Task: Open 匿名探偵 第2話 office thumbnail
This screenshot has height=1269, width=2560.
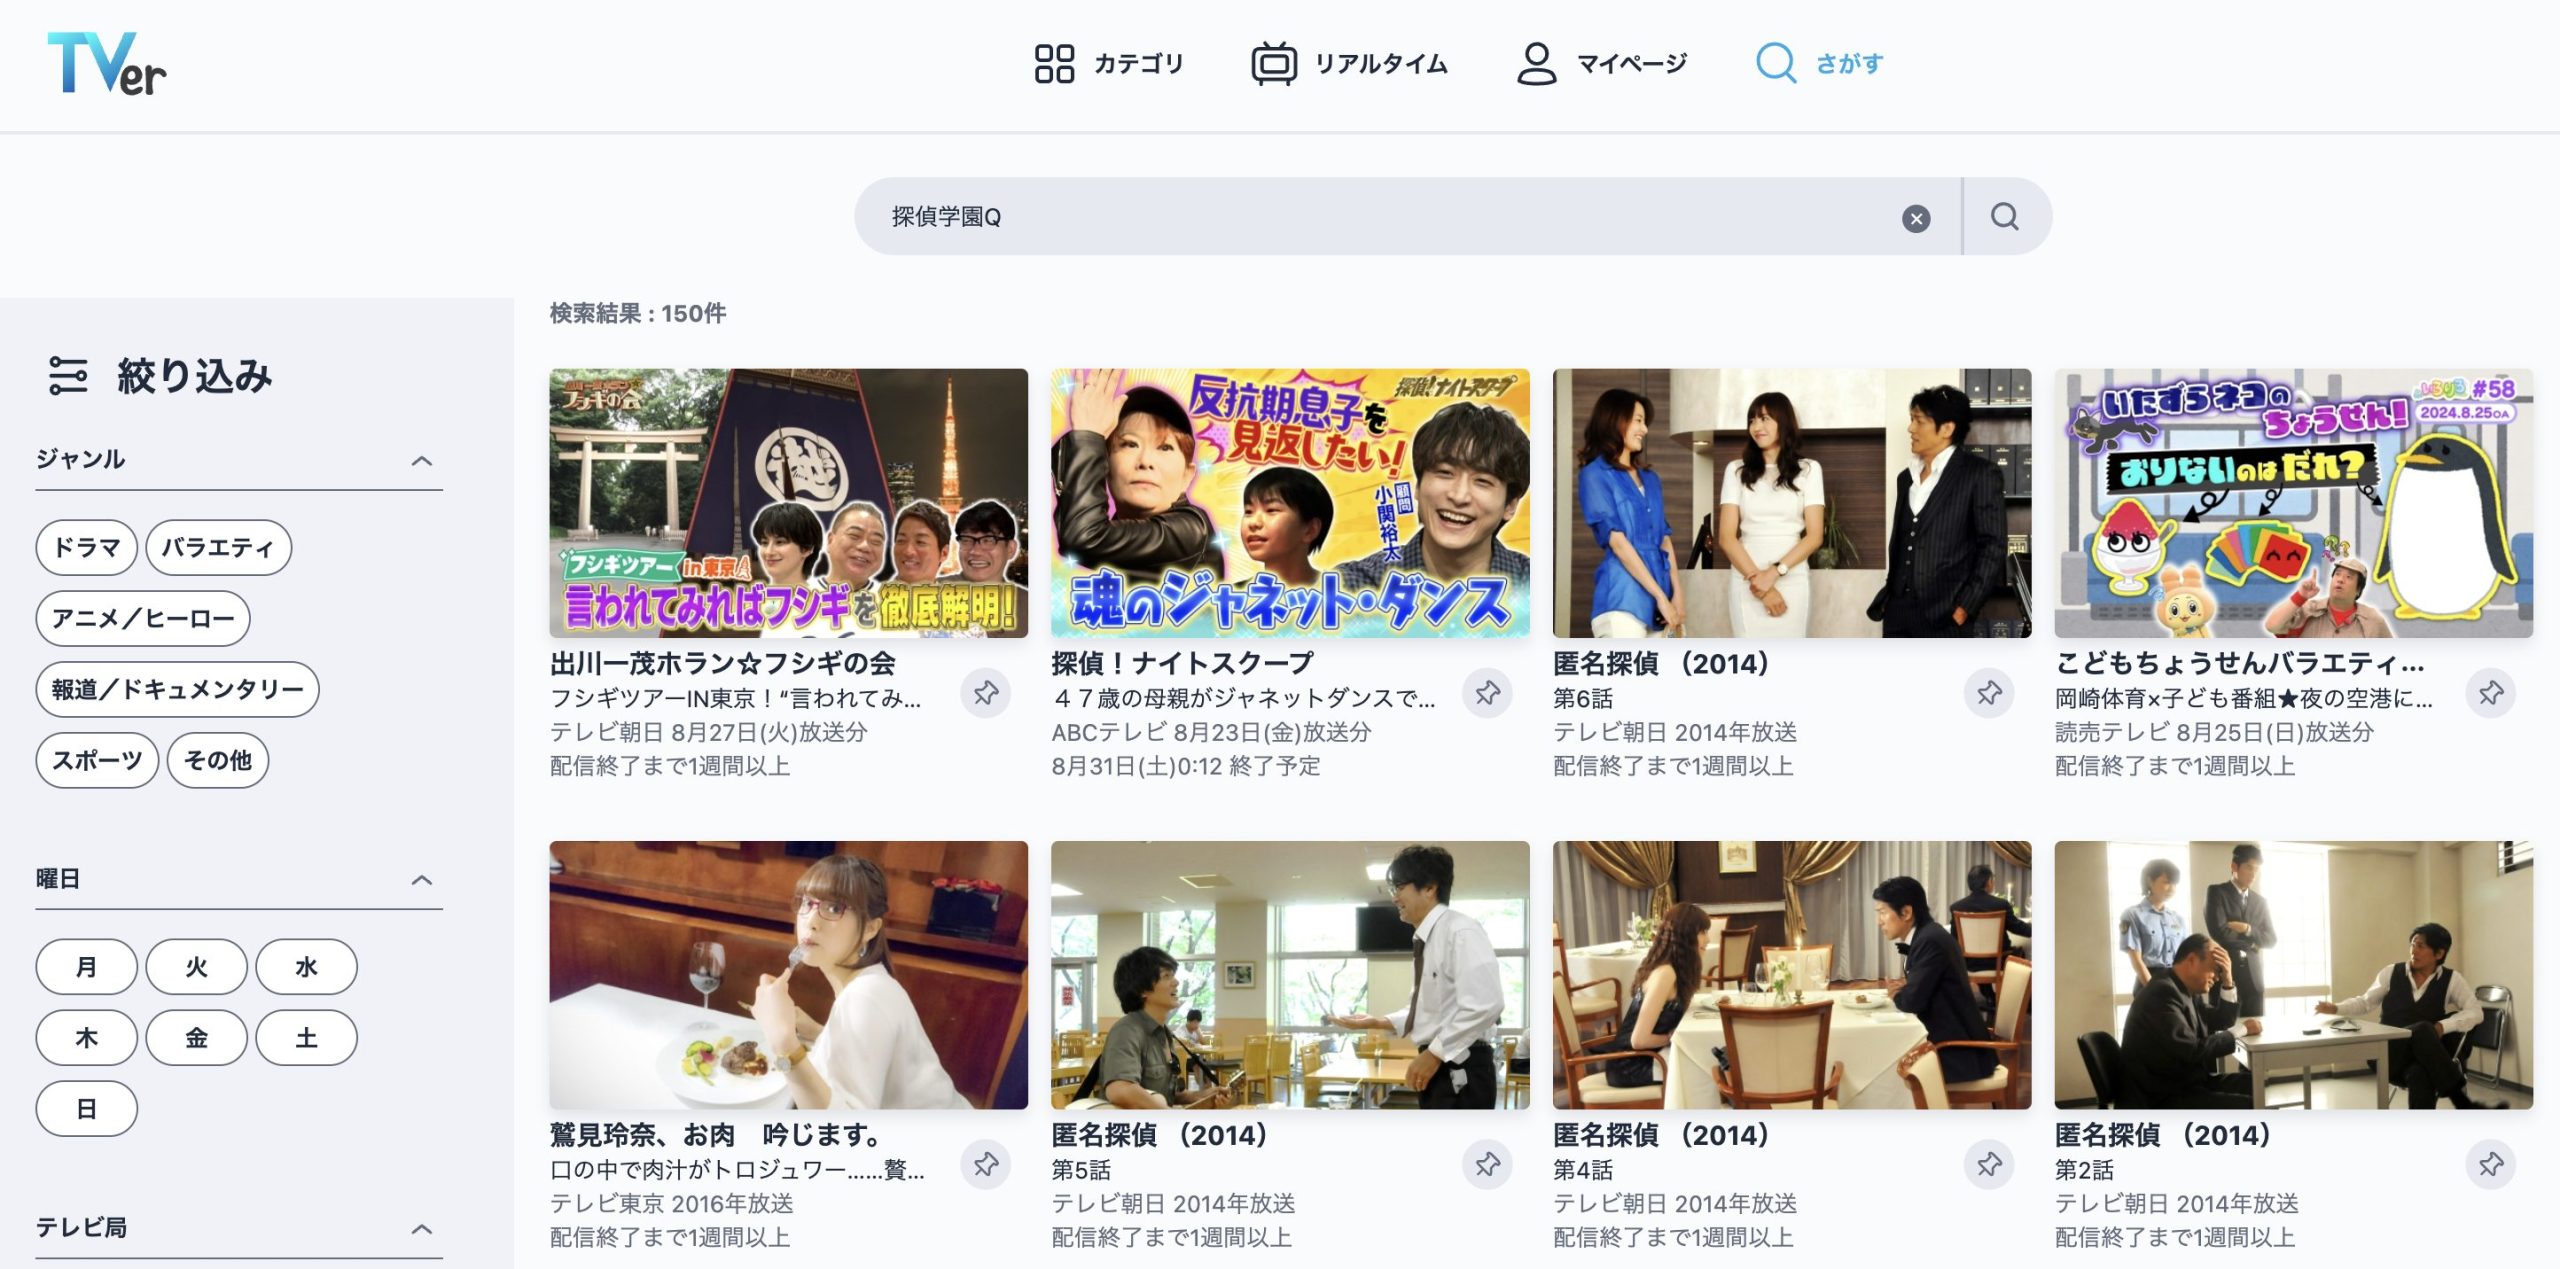Action: [x=2294, y=975]
